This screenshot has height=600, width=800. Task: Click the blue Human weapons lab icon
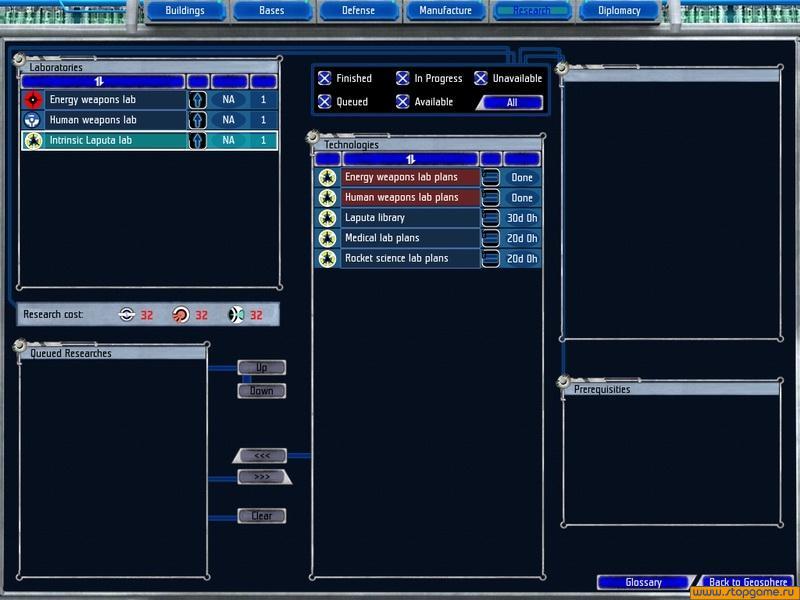tap(32, 120)
